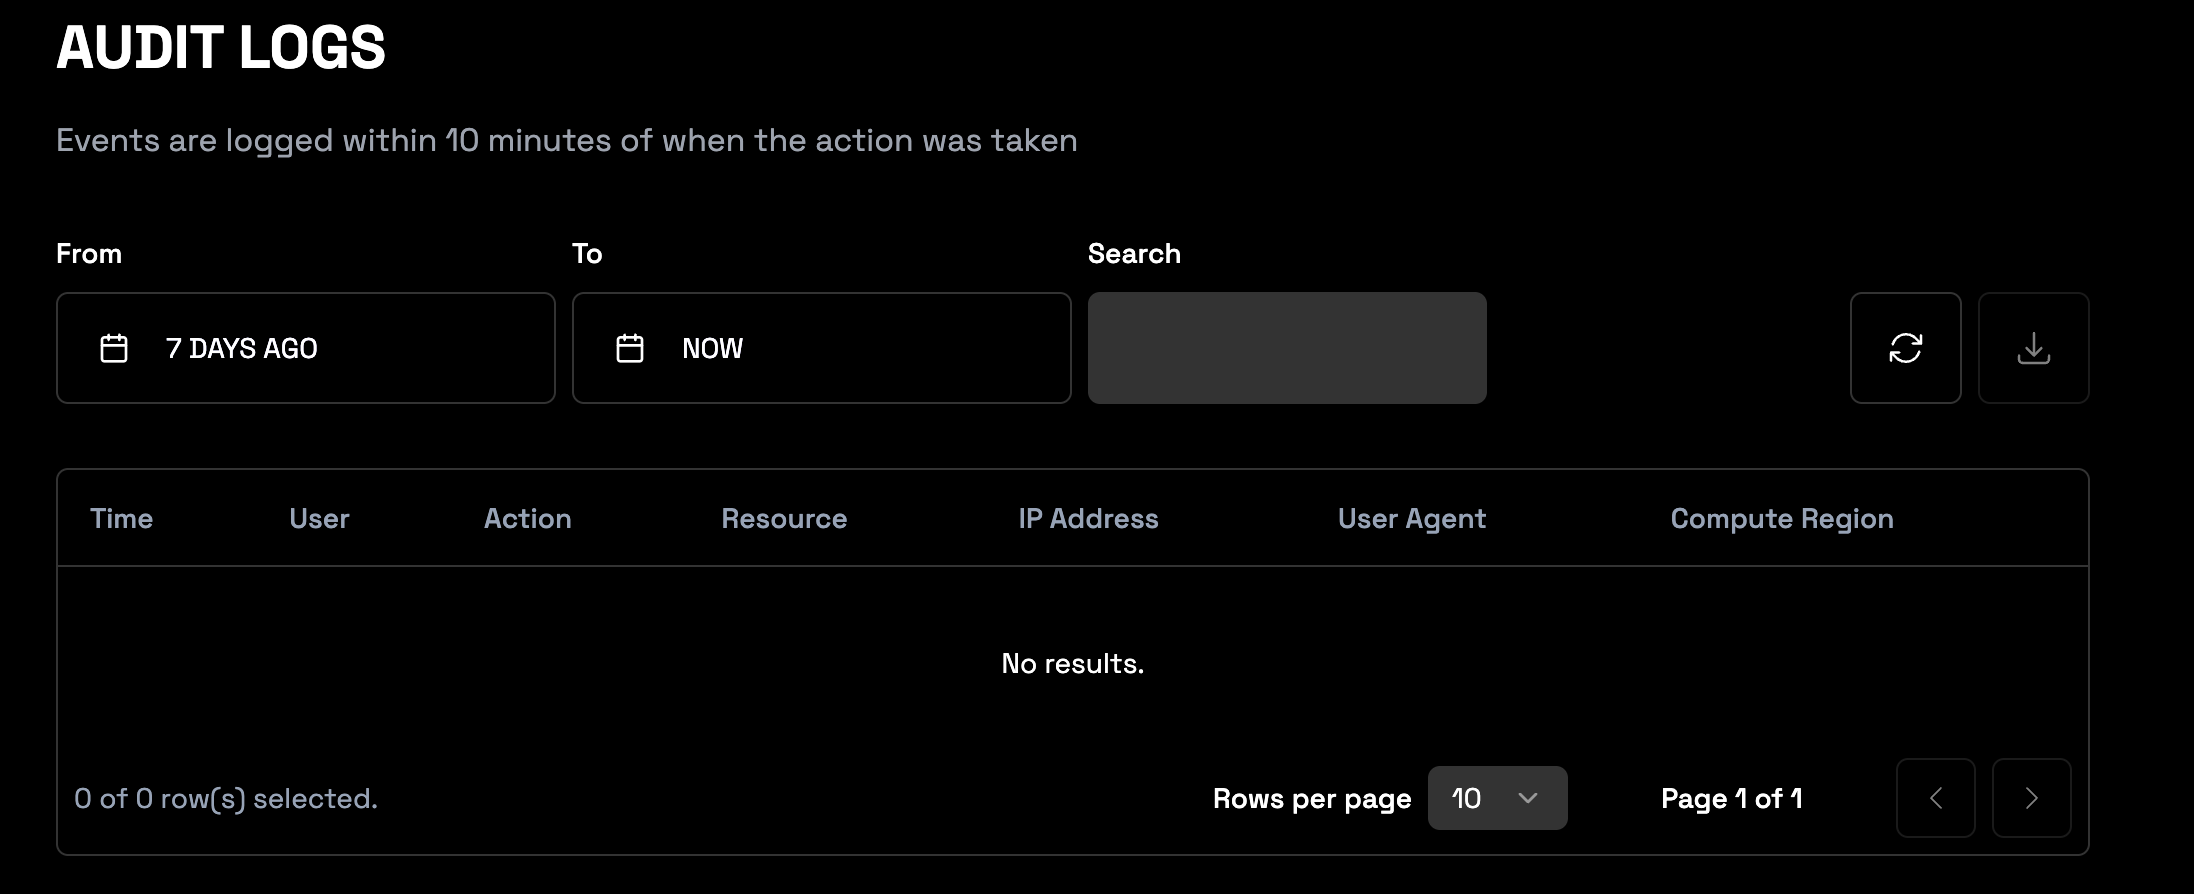Image resolution: width=2194 pixels, height=894 pixels.
Task: Sort logs by the Time column
Action: pyautogui.click(x=121, y=518)
